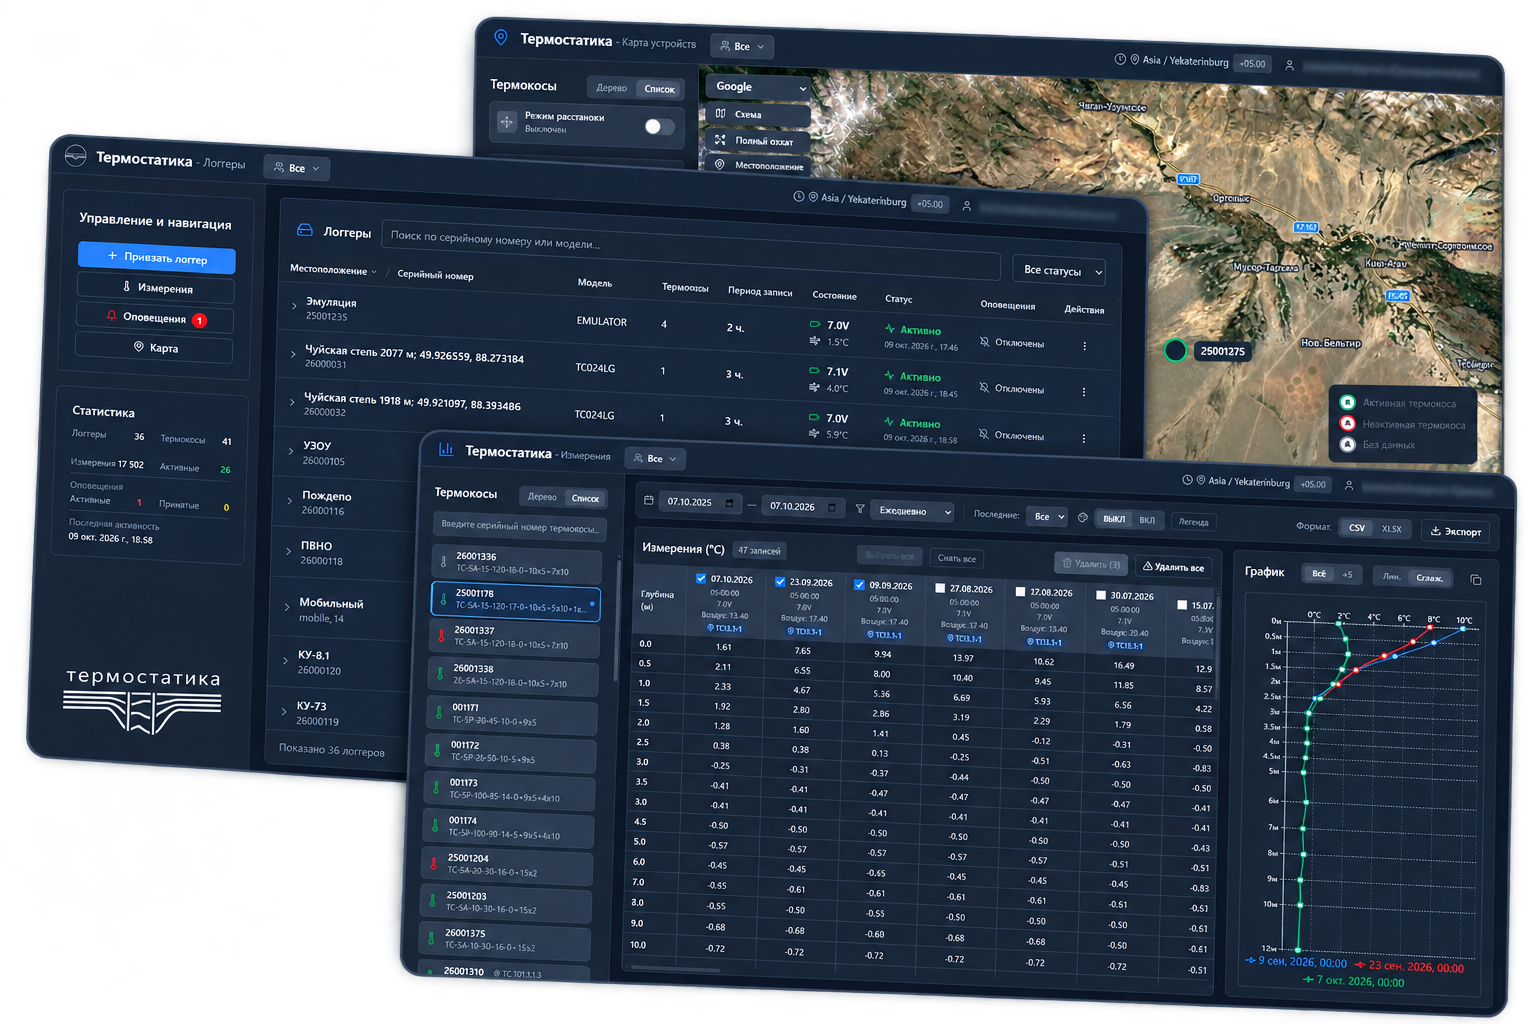The image size is (1536, 1024).
Task: Uncheck the 07.10.2026 measurement column checkbox
Action: [x=701, y=578]
